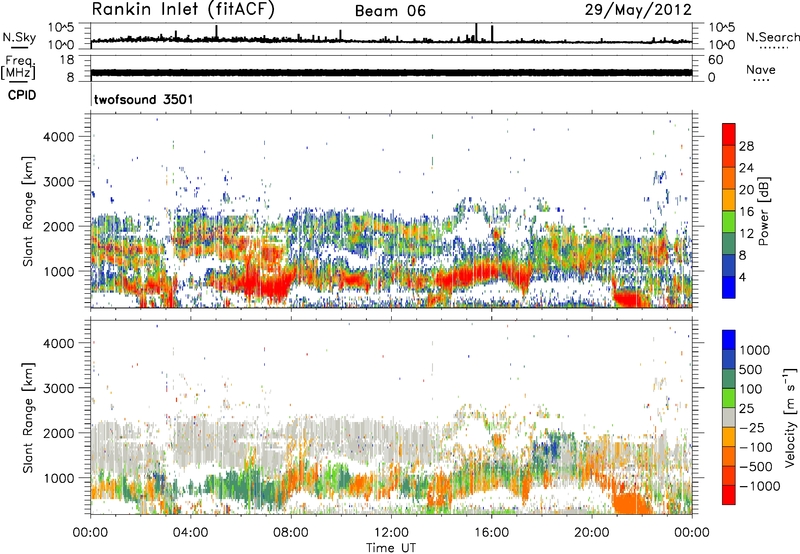Click the 04:00 time axis label
The height and width of the screenshot is (554, 800).
[190, 533]
